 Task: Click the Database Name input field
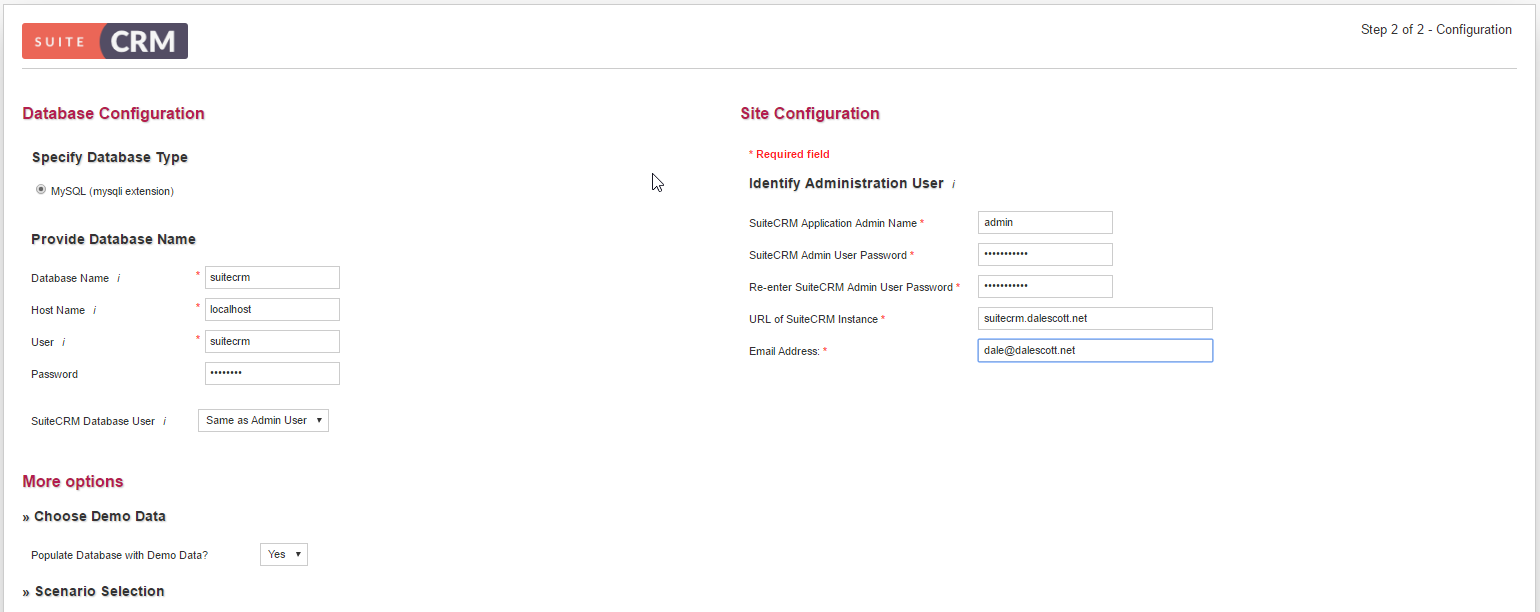pyautogui.click(x=272, y=277)
